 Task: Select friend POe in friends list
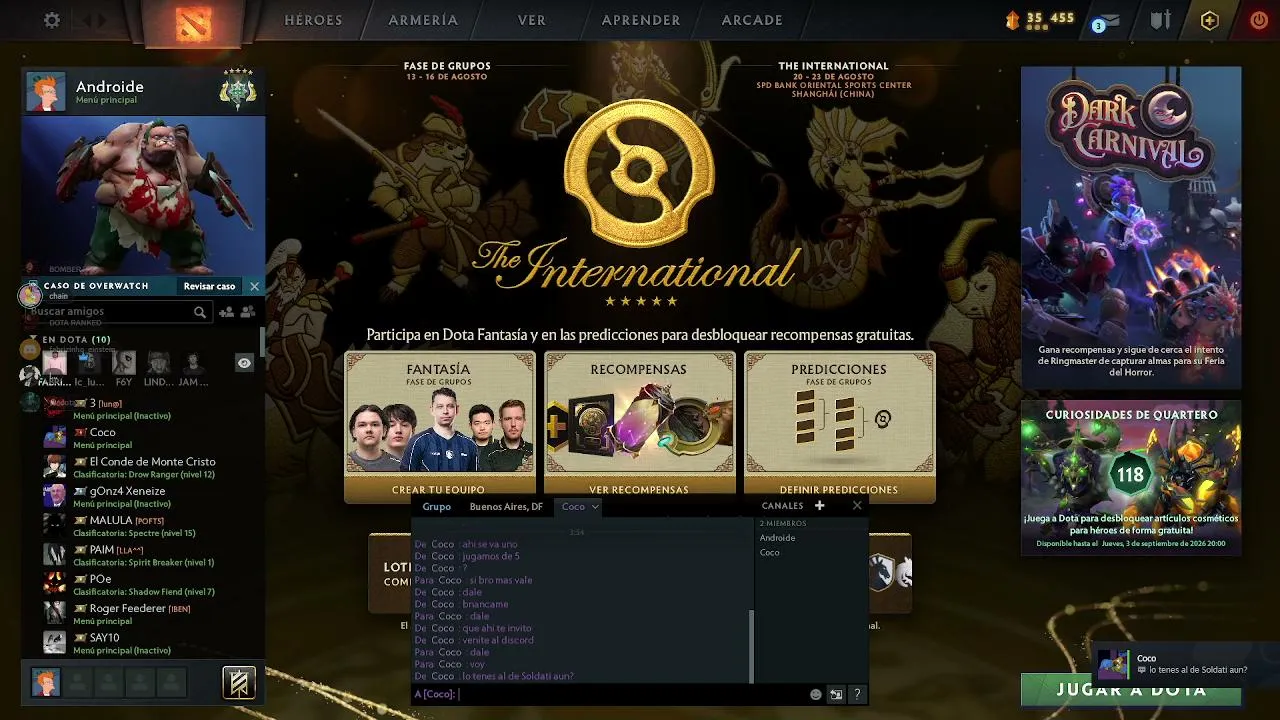click(x=143, y=585)
